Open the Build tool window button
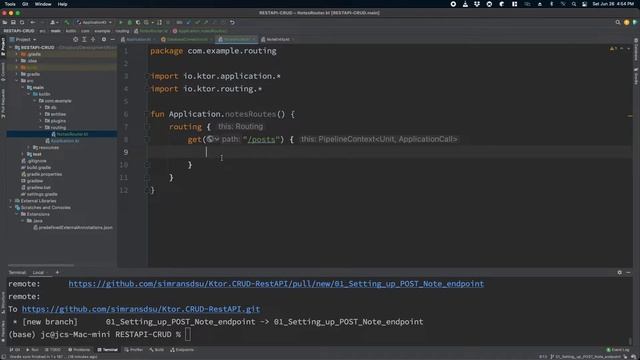 [157, 350]
